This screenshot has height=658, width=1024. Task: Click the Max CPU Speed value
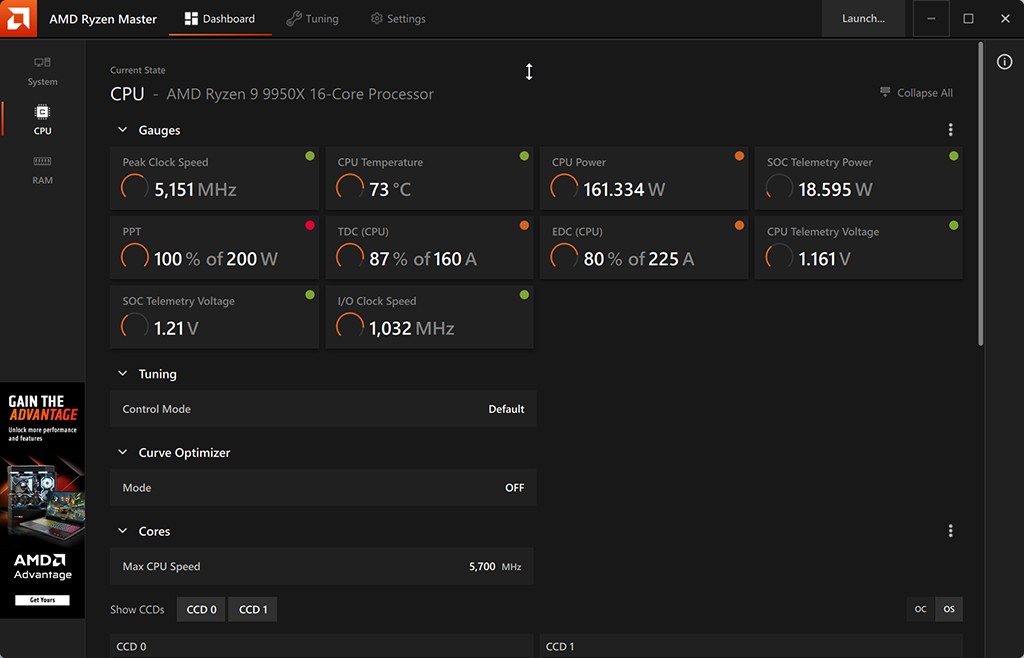point(482,567)
